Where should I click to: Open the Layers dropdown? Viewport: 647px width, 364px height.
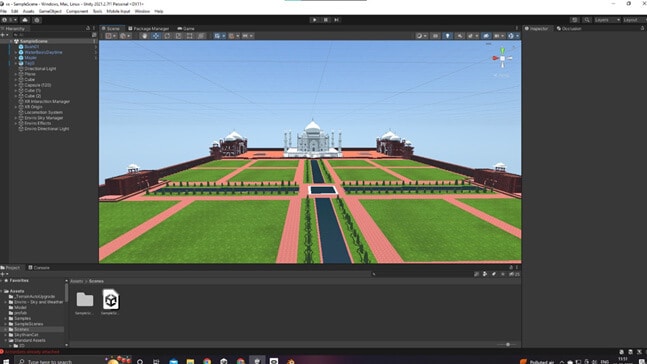click(607, 20)
